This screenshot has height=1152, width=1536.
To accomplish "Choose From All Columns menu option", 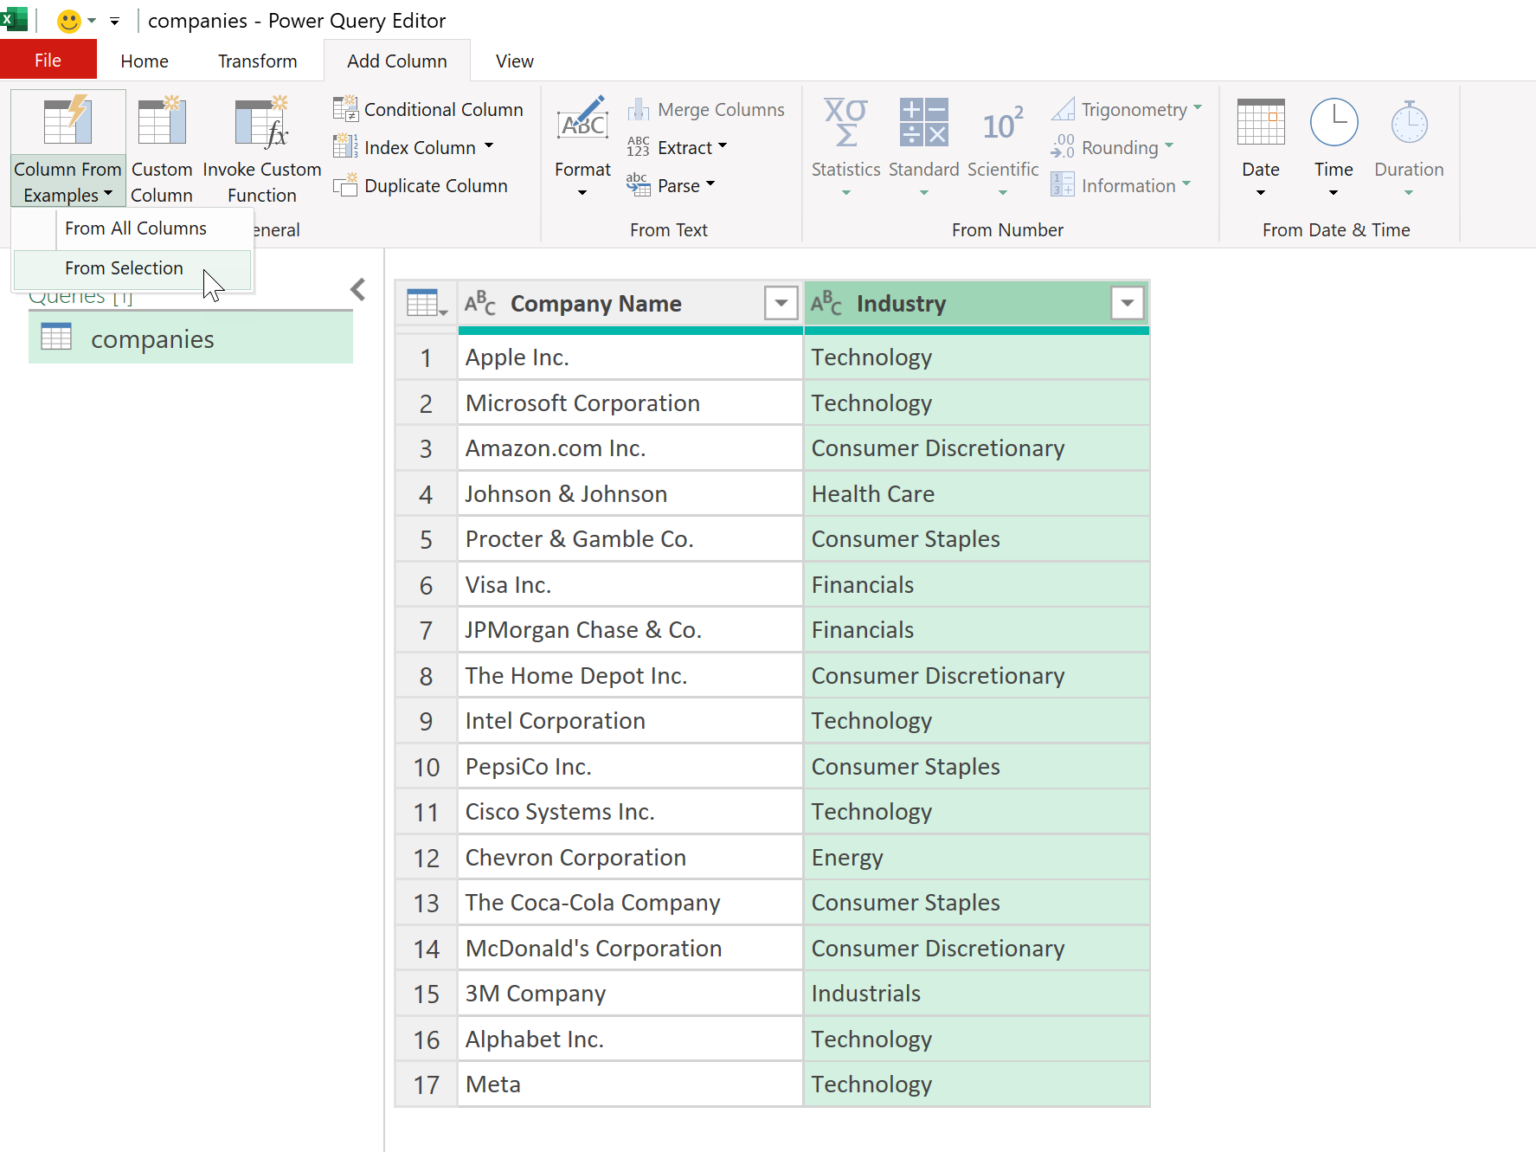I will click(136, 228).
